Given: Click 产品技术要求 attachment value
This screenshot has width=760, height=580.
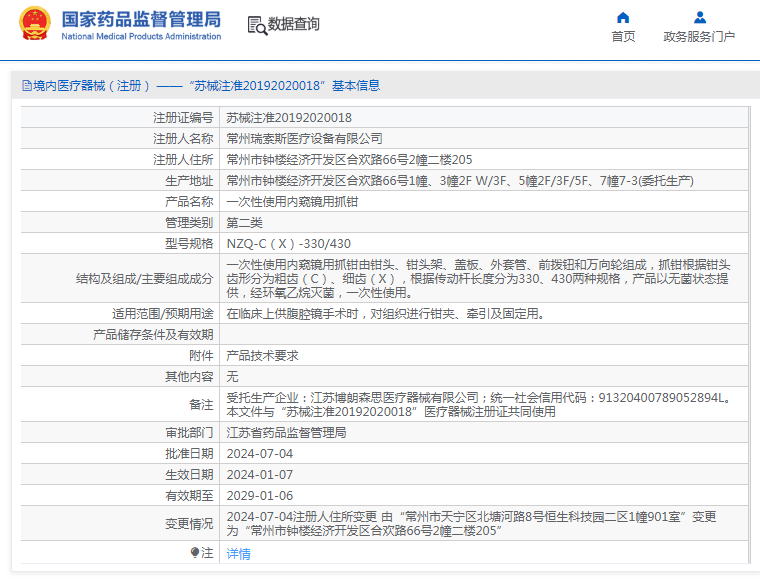Looking at the screenshot, I should [262, 356].
